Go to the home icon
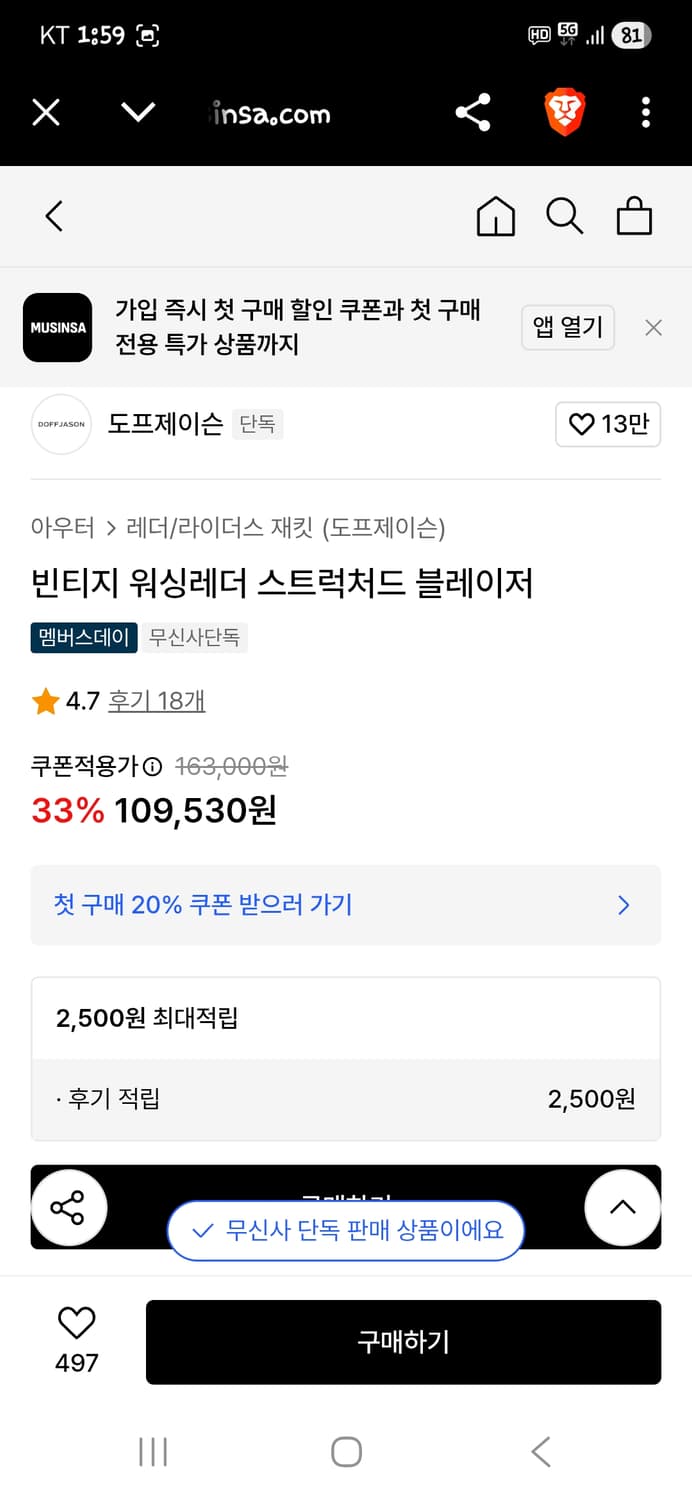This screenshot has width=692, height=1500. 495,215
